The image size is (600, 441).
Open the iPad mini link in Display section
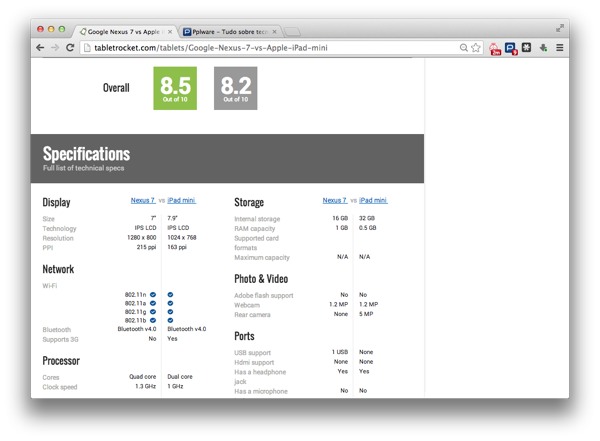(181, 200)
